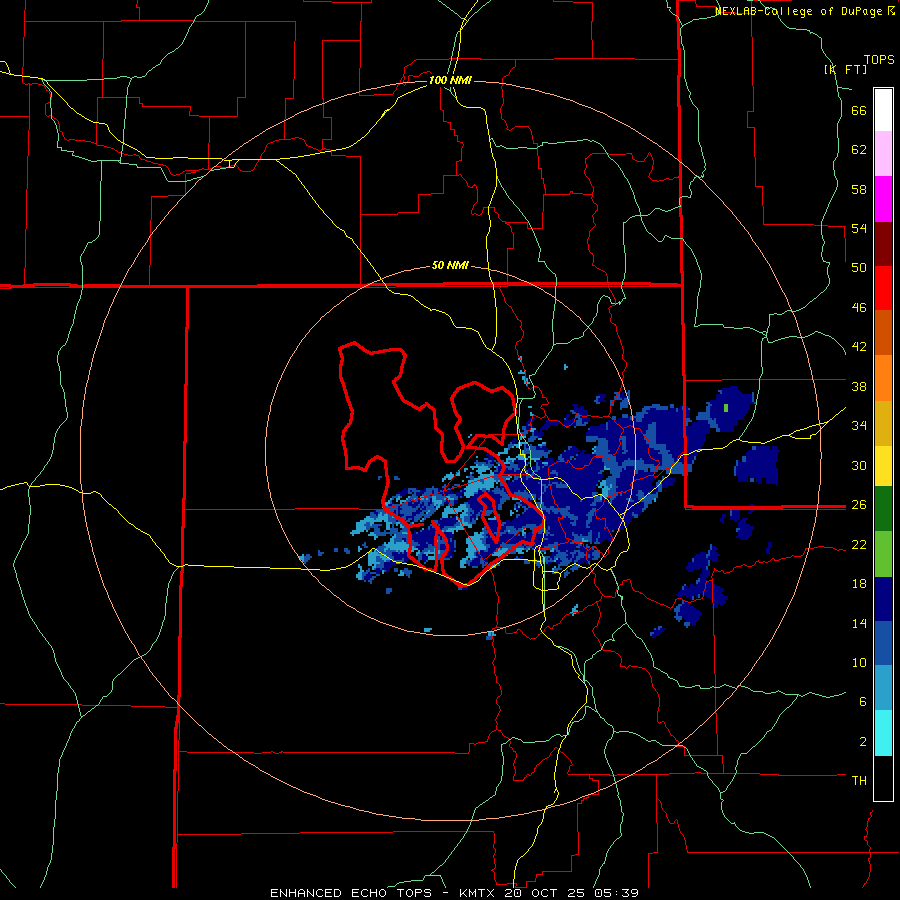Click the 2 legend scale label
This screenshot has height=900, width=900.
863,742
